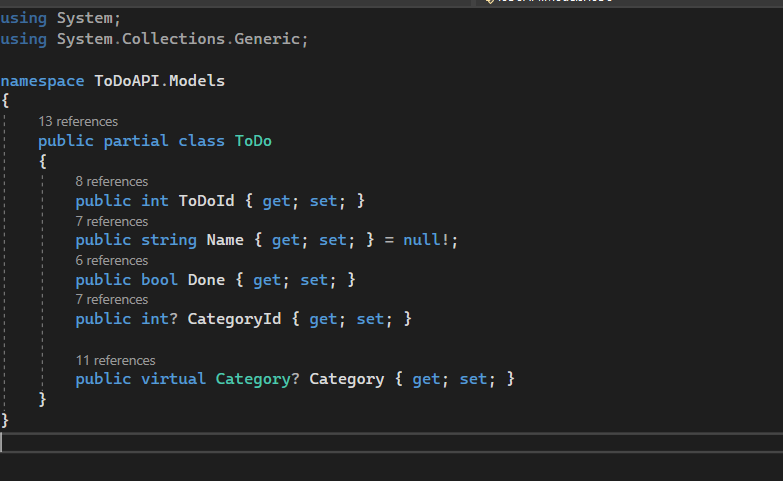
Task: Click the ToDoId property name
Action: coord(206,201)
